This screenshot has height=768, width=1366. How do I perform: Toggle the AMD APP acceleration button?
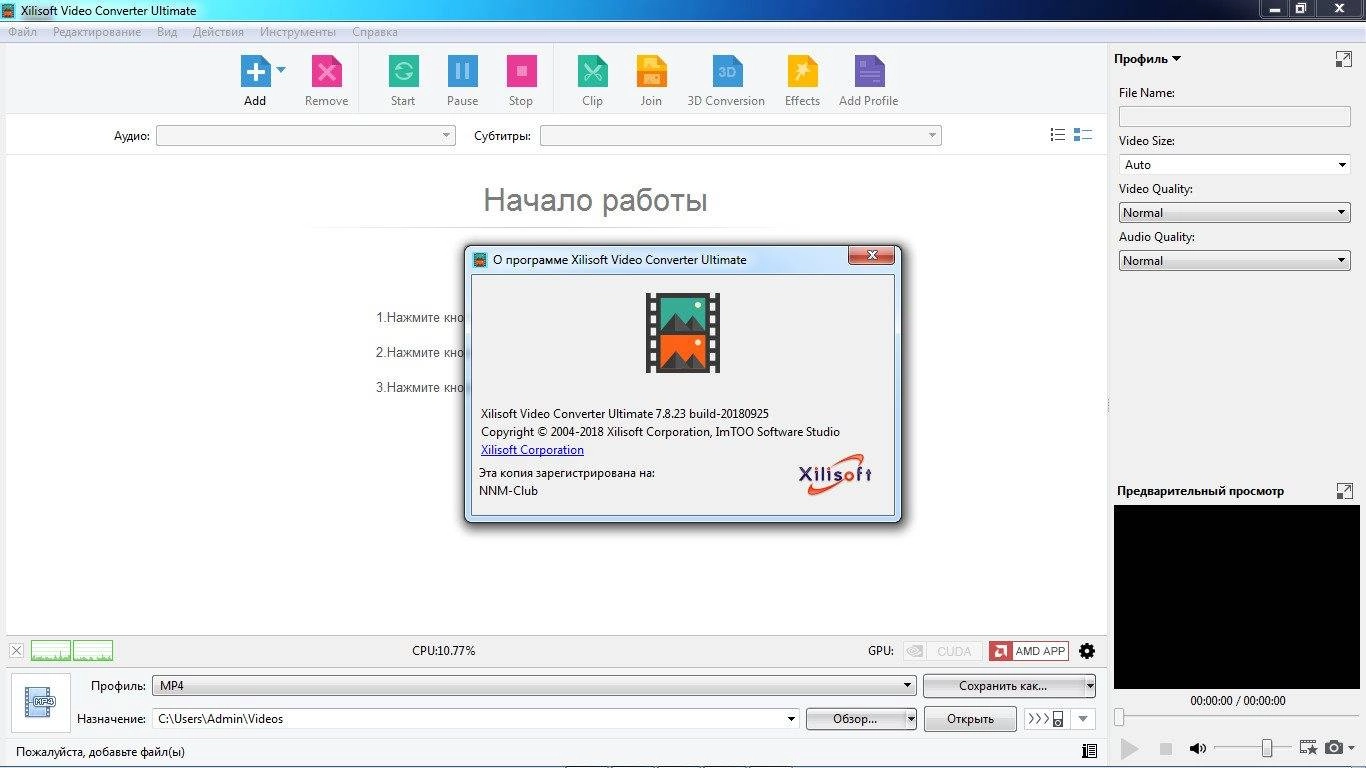coord(1028,651)
